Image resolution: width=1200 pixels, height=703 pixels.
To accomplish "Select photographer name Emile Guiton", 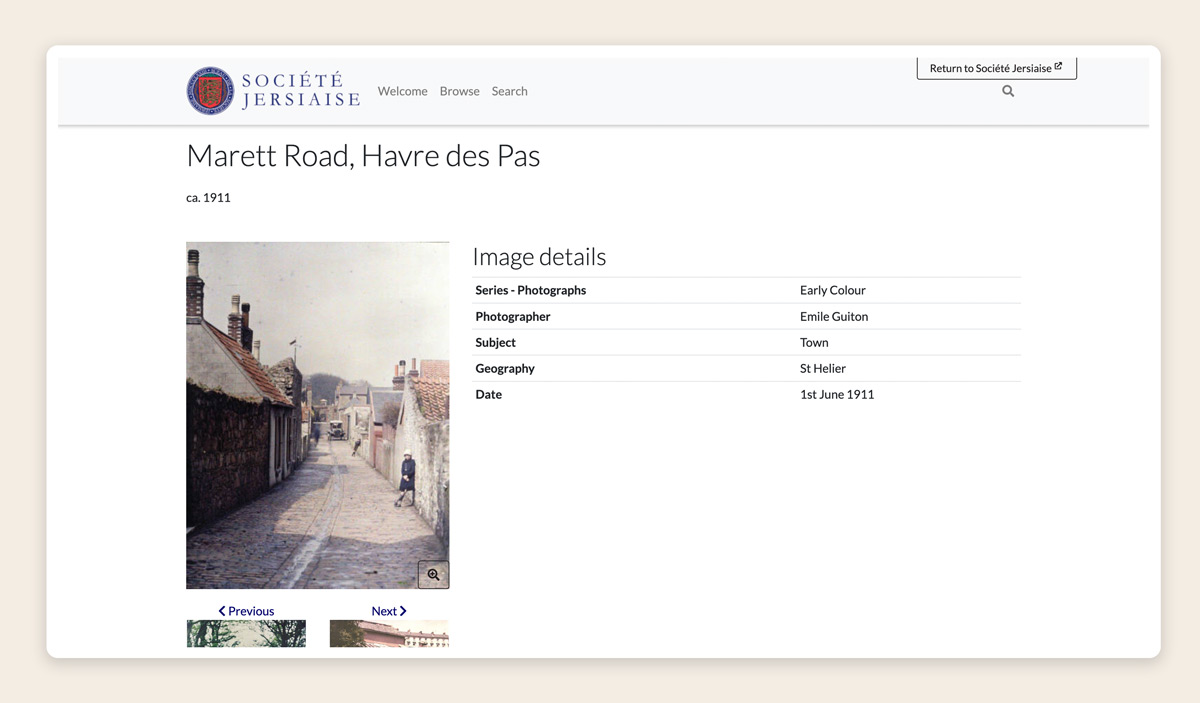I will [833, 316].
